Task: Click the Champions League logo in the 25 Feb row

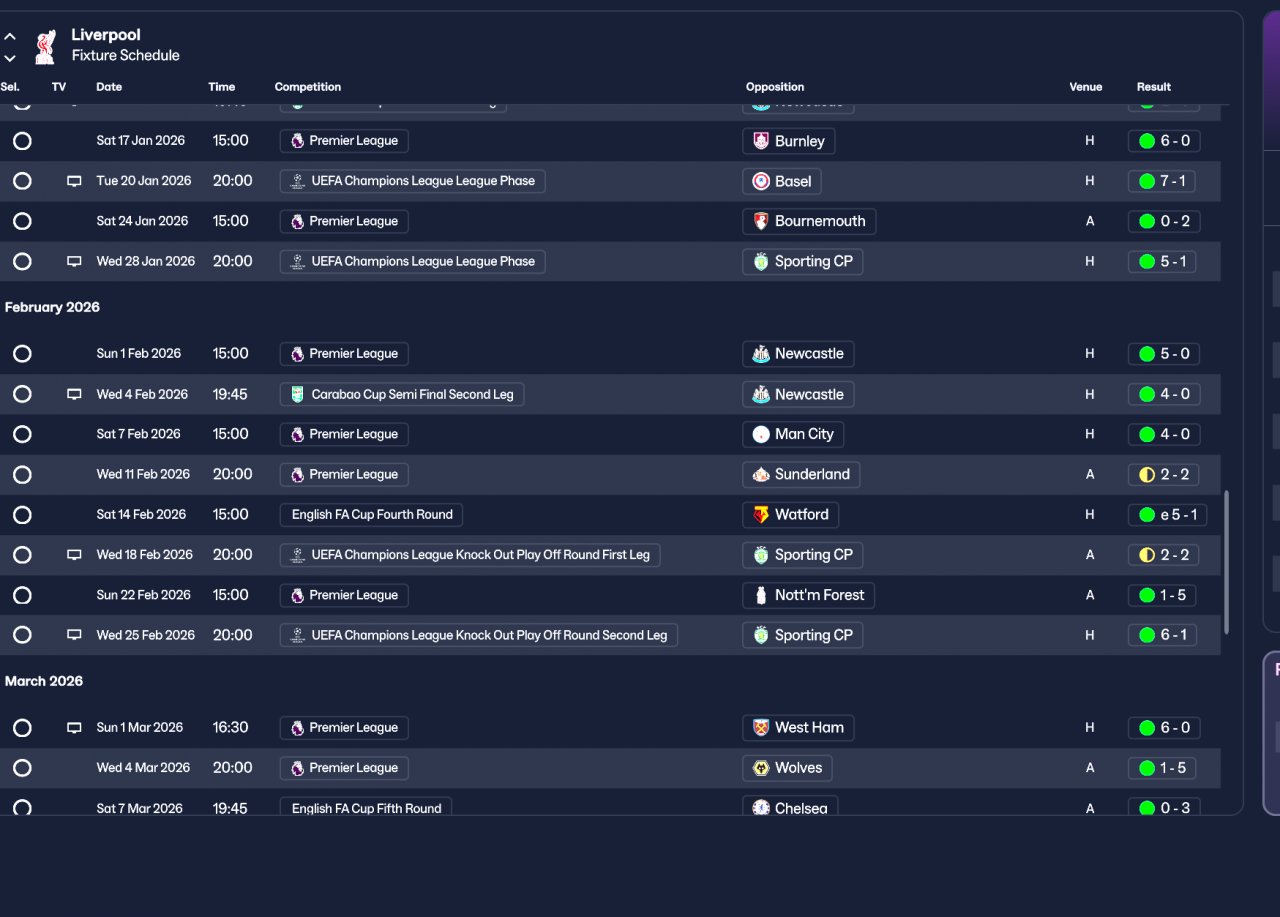Action: pyautogui.click(x=297, y=635)
